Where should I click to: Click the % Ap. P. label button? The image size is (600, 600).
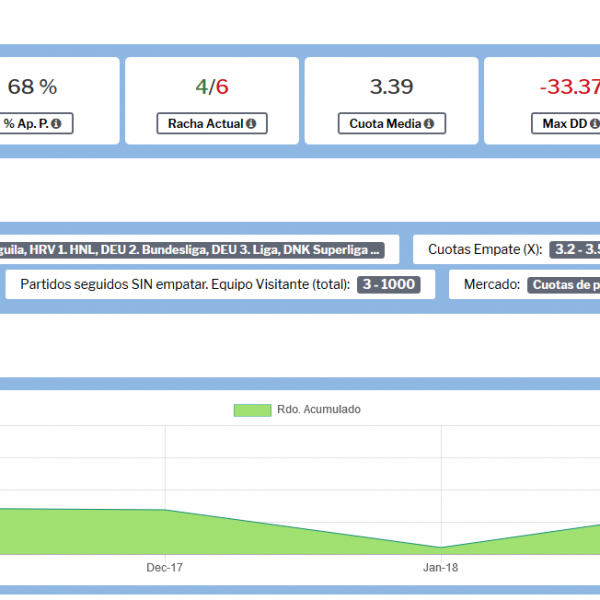pyautogui.click(x=36, y=123)
